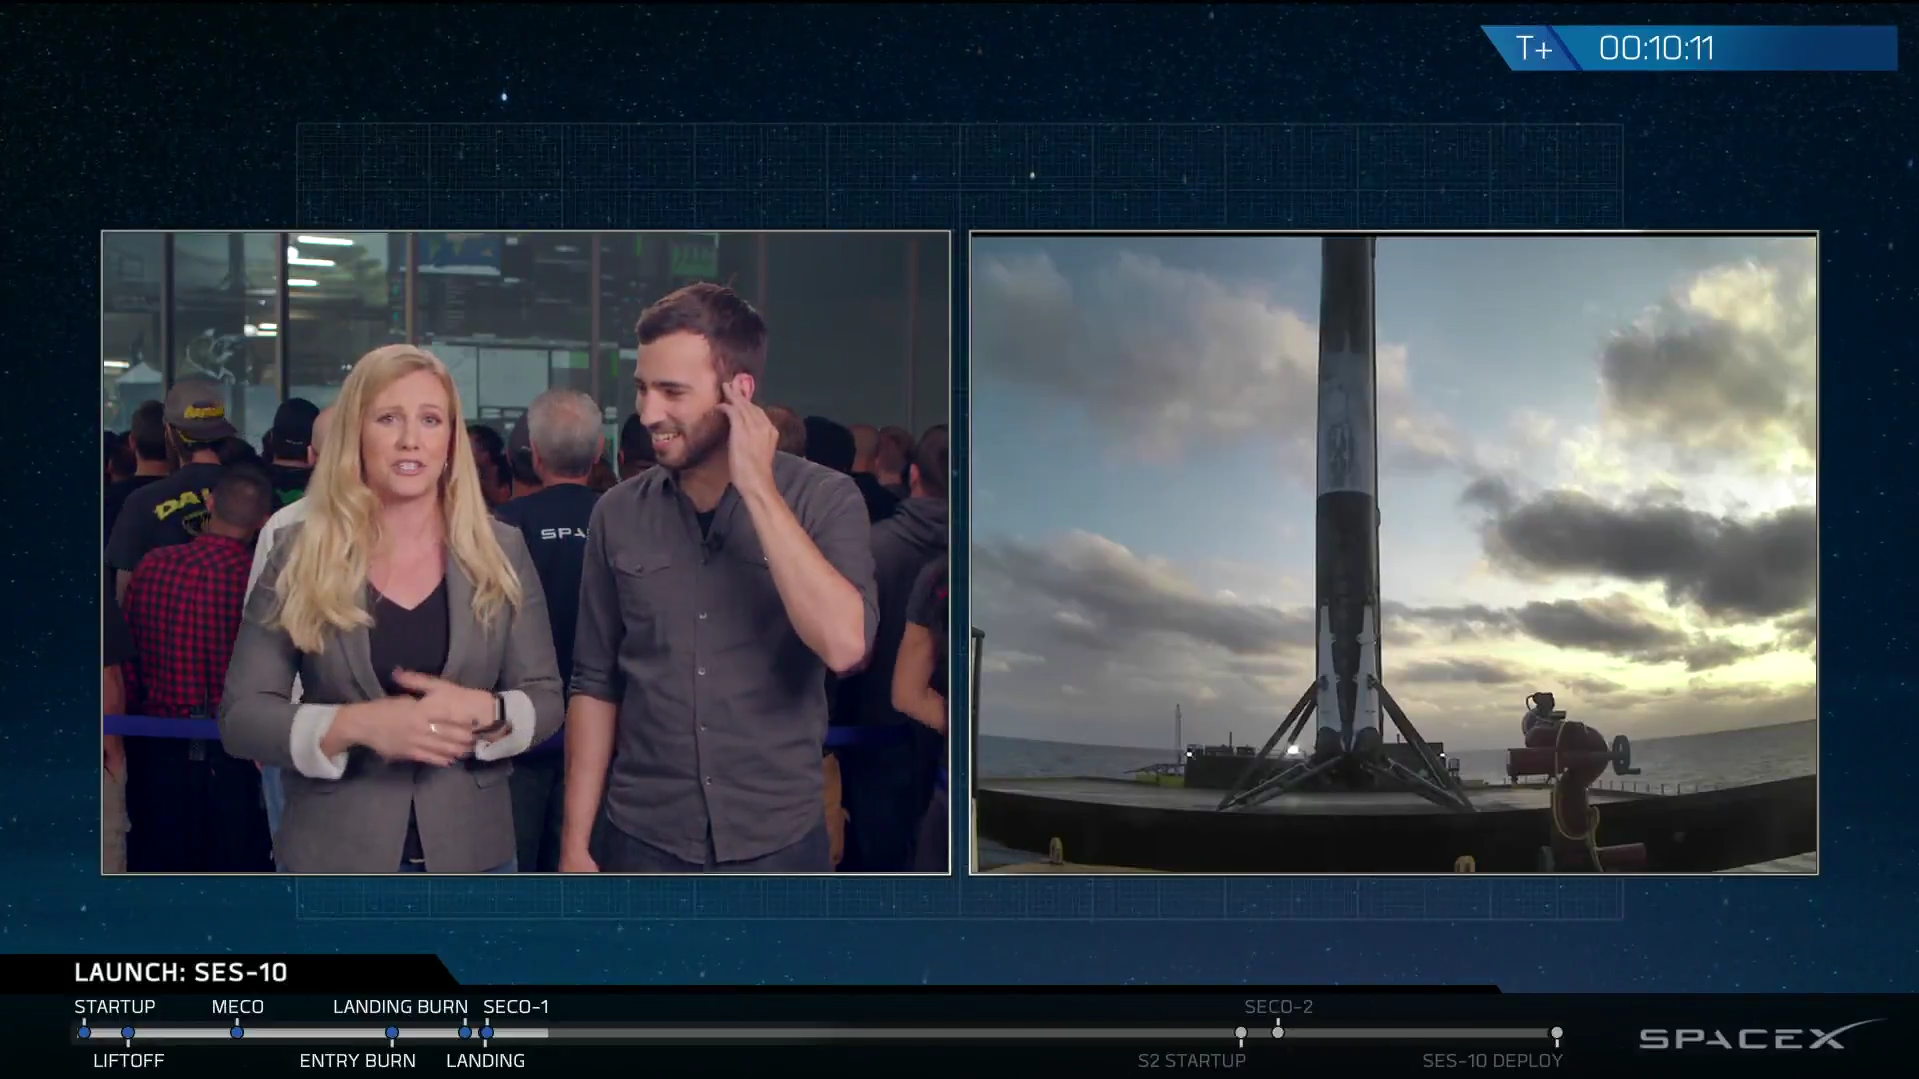Select the LIFTOFF event marker
This screenshot has width=1919, height=1079.
pyautogui.click(x=128, y=1032)
